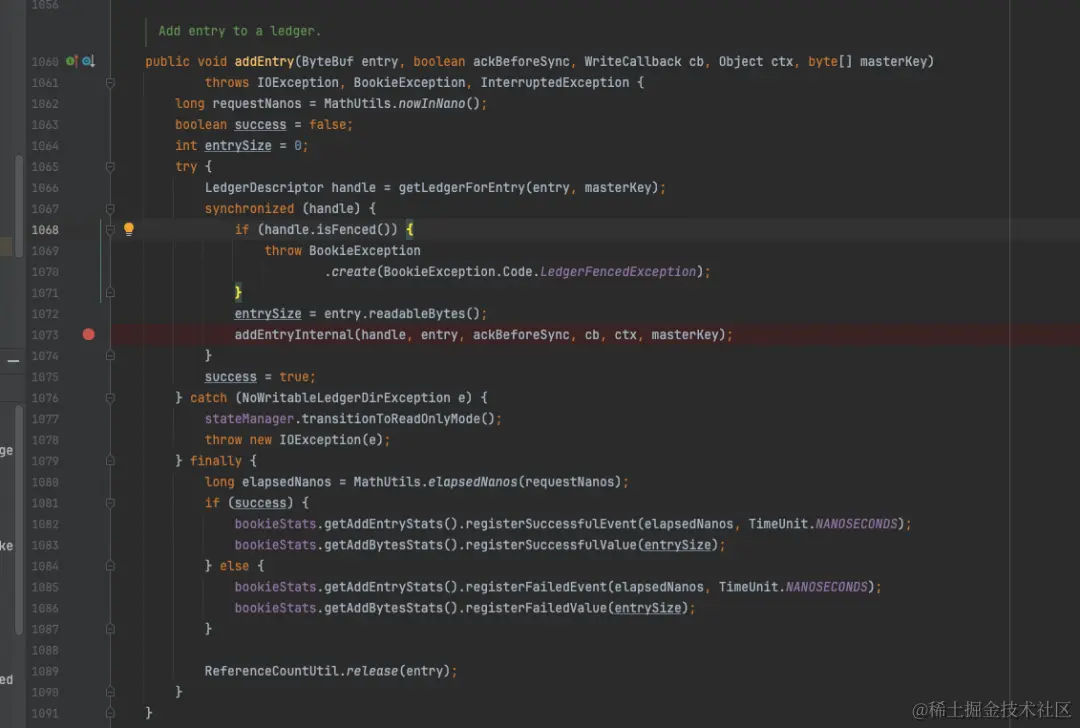1080x728 pixels.
Task: Click 'ReferenceCountUtil' class reference
Action: click(x=271, y=671)
